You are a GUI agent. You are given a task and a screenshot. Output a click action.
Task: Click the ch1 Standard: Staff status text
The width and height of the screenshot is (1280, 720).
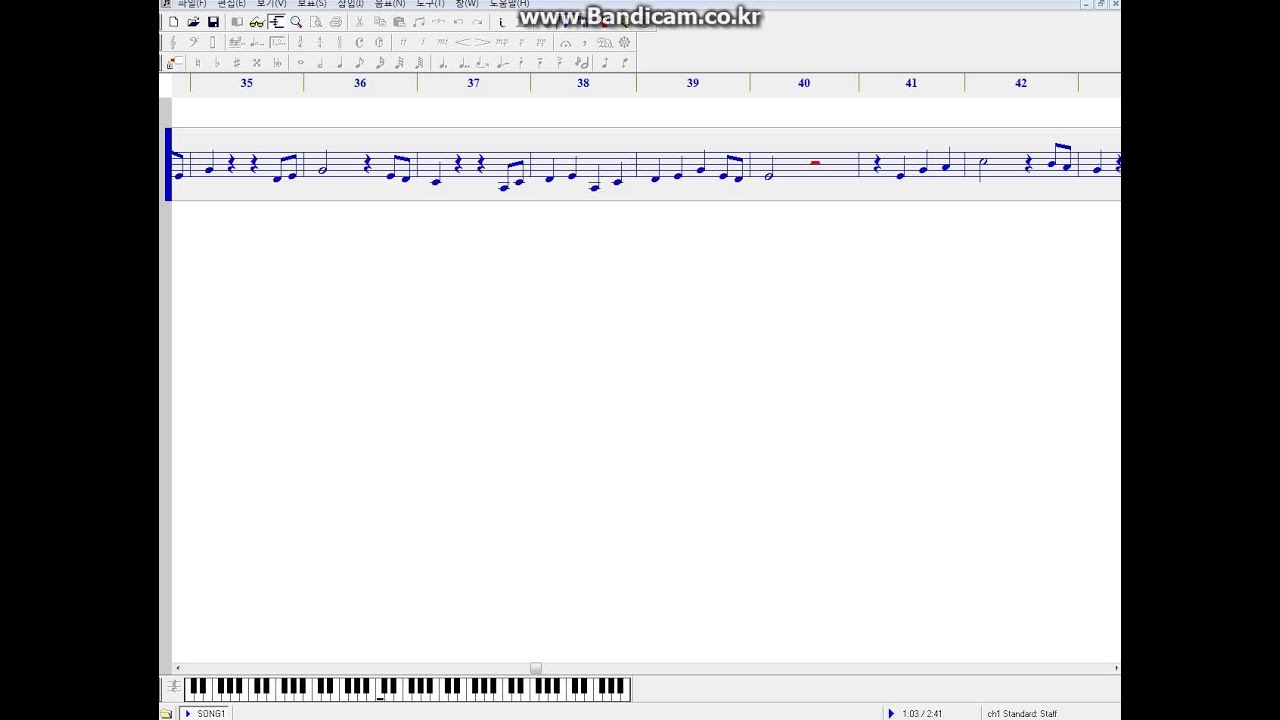pos(1022,714)
